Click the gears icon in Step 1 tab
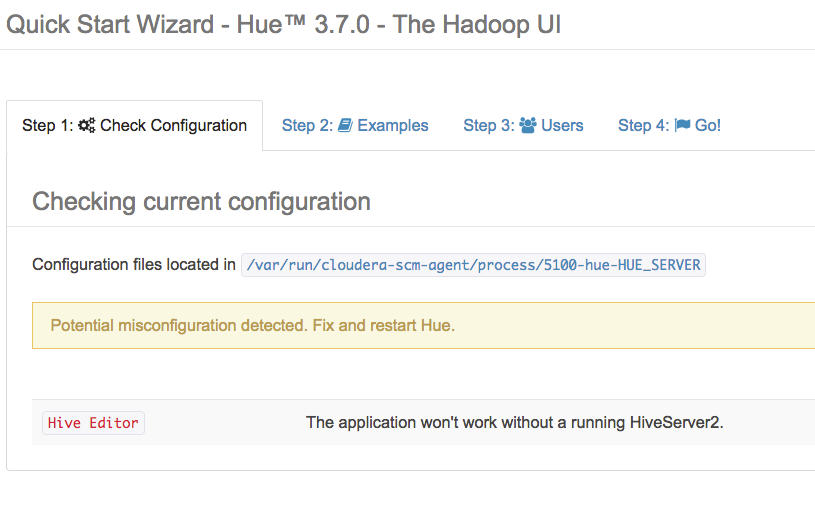This screenshot has width=815, height=510. [88, 126]
